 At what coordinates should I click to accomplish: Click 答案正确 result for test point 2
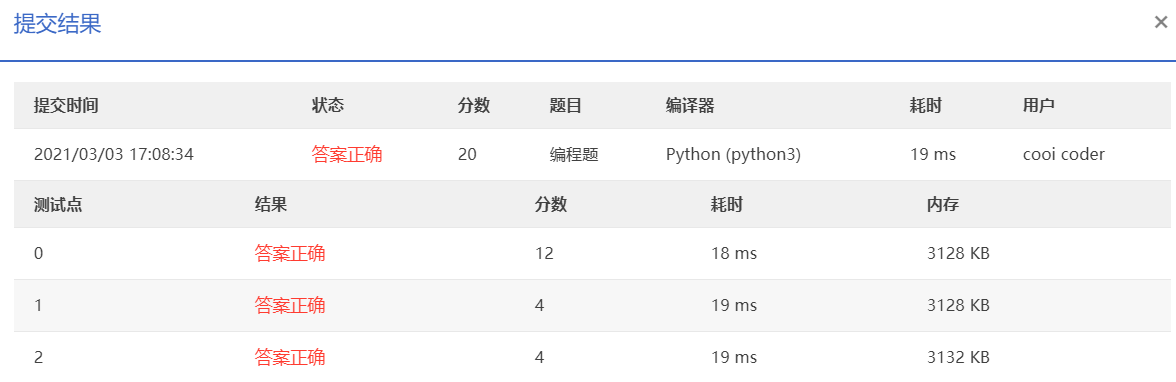pyautogui.click(x=290, y=357)
